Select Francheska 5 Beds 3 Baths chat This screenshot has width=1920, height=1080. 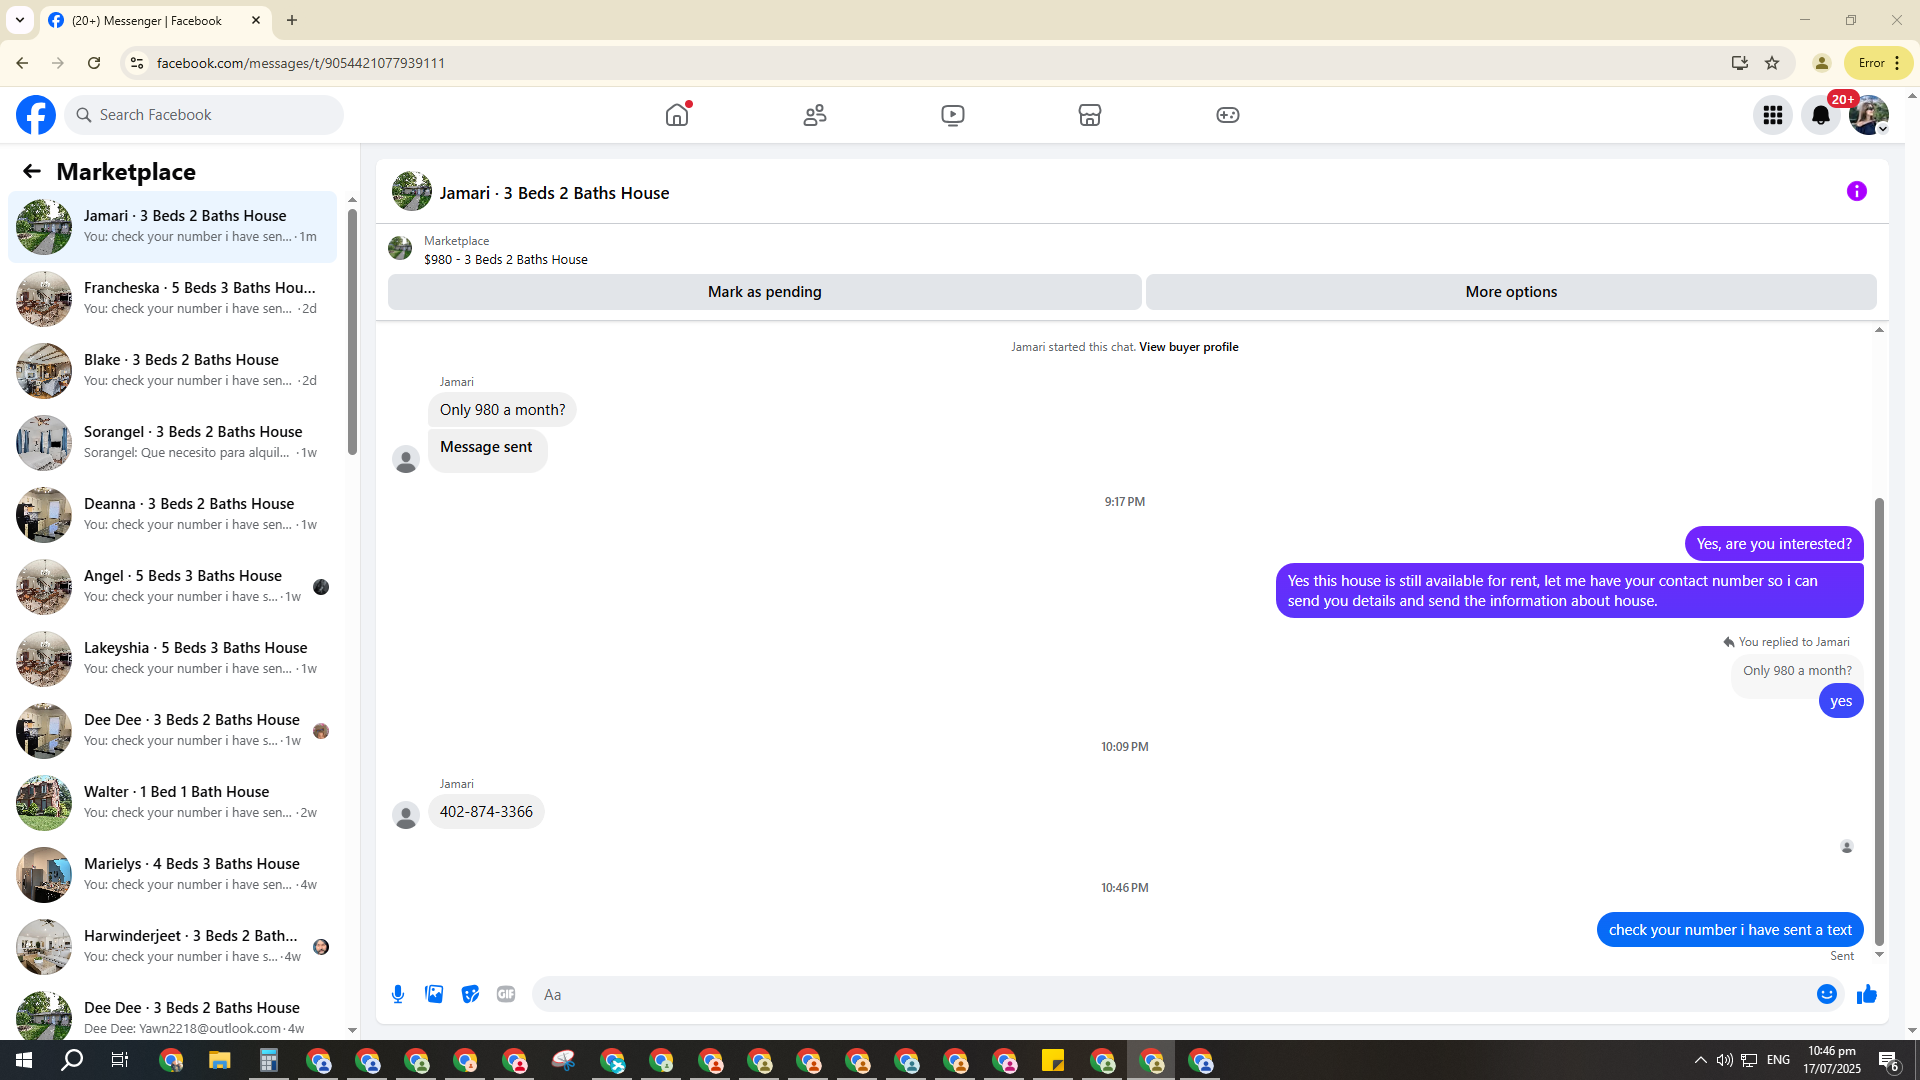click(x=172, y=299)
